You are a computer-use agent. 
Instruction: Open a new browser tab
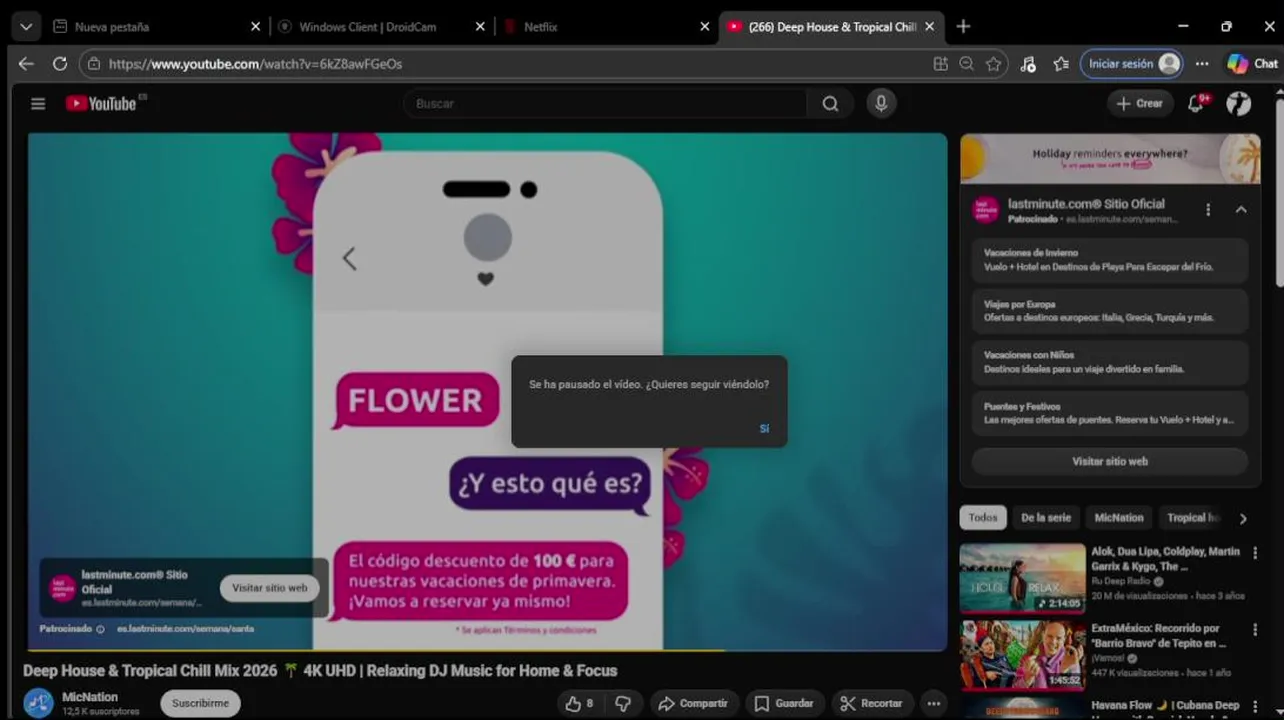(x=963, y=27)
